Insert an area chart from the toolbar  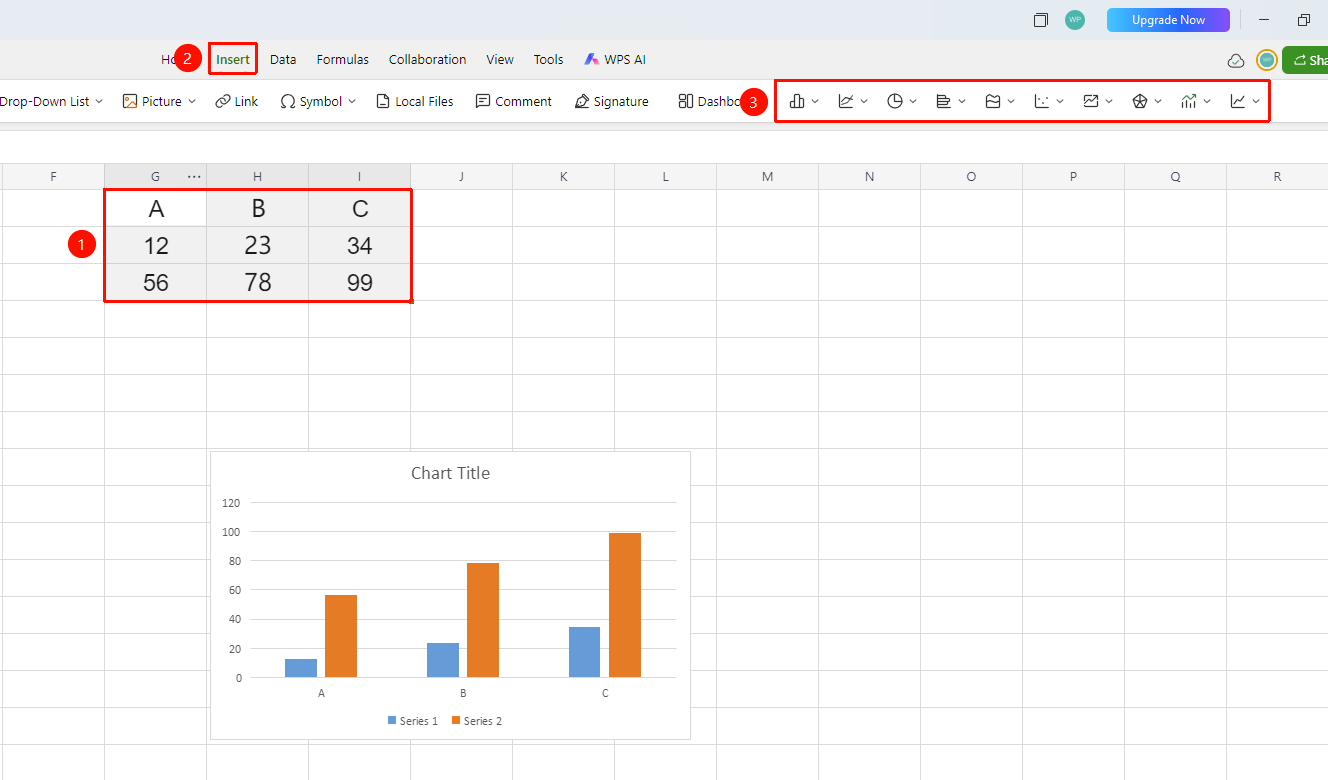993,101
